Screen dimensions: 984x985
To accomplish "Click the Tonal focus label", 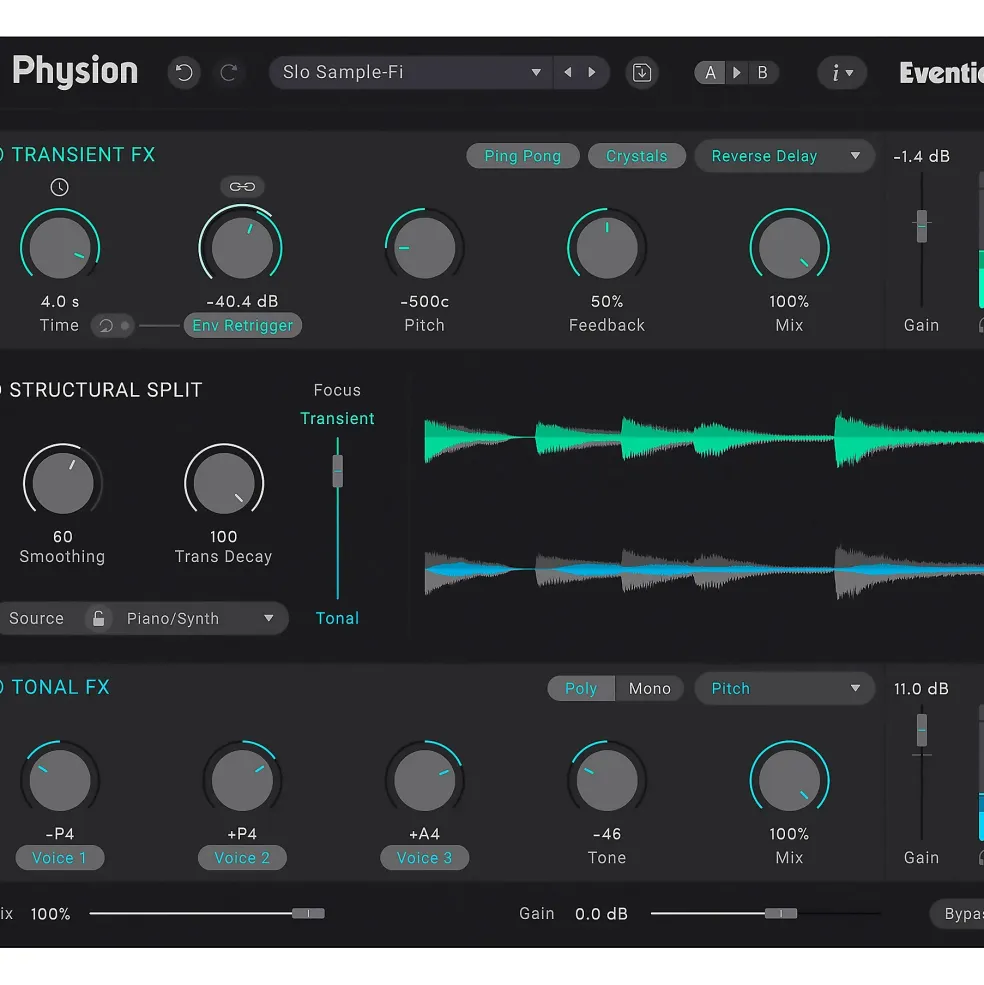I will pos(337,618).
